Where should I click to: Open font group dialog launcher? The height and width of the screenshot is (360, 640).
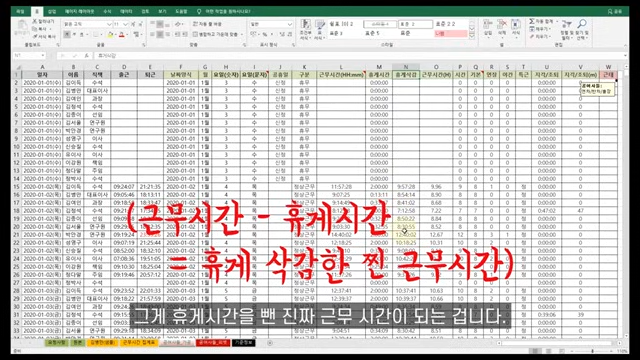click(144, 45)
